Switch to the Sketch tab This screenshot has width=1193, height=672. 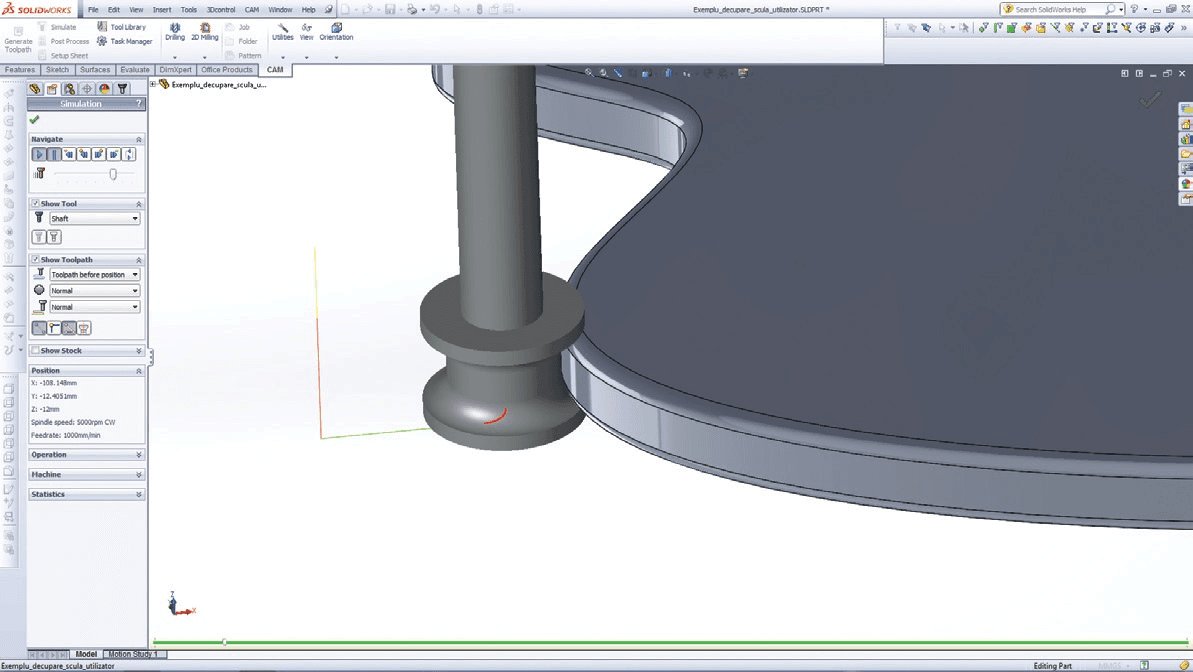tap(57, 69)
